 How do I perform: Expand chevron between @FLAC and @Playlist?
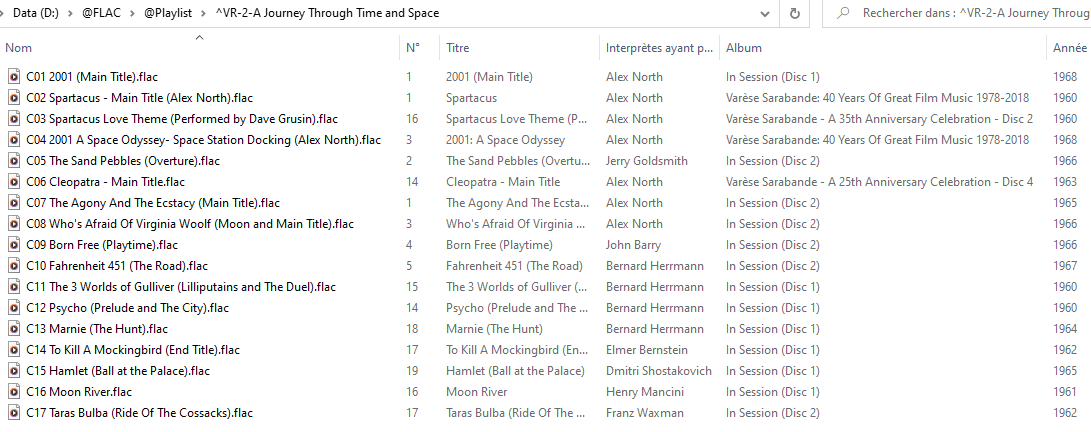pyautogui.click(x=132, y=13)
